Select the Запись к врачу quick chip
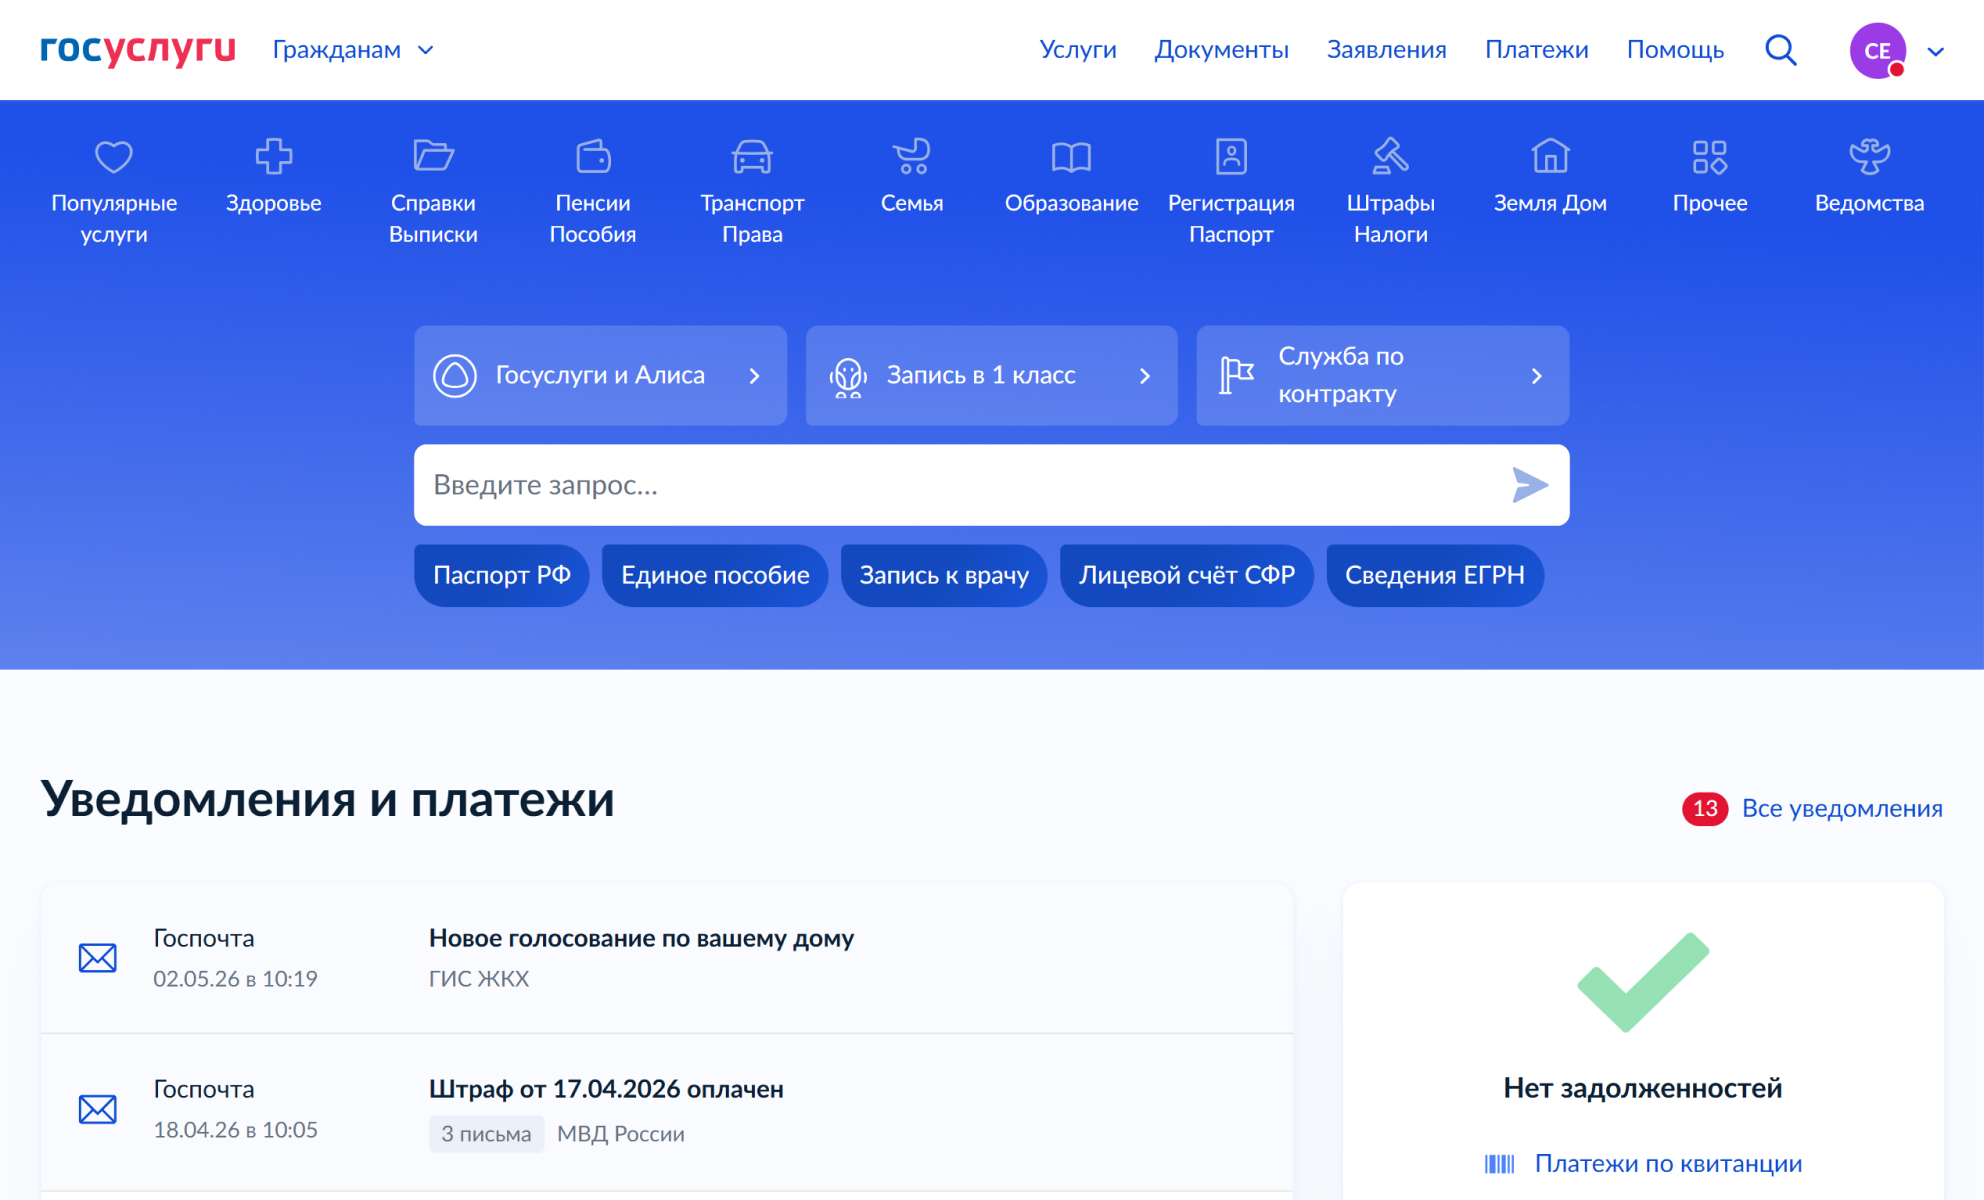The width and height of the screenshot is (1984, 1200). [x=944, y=575]
